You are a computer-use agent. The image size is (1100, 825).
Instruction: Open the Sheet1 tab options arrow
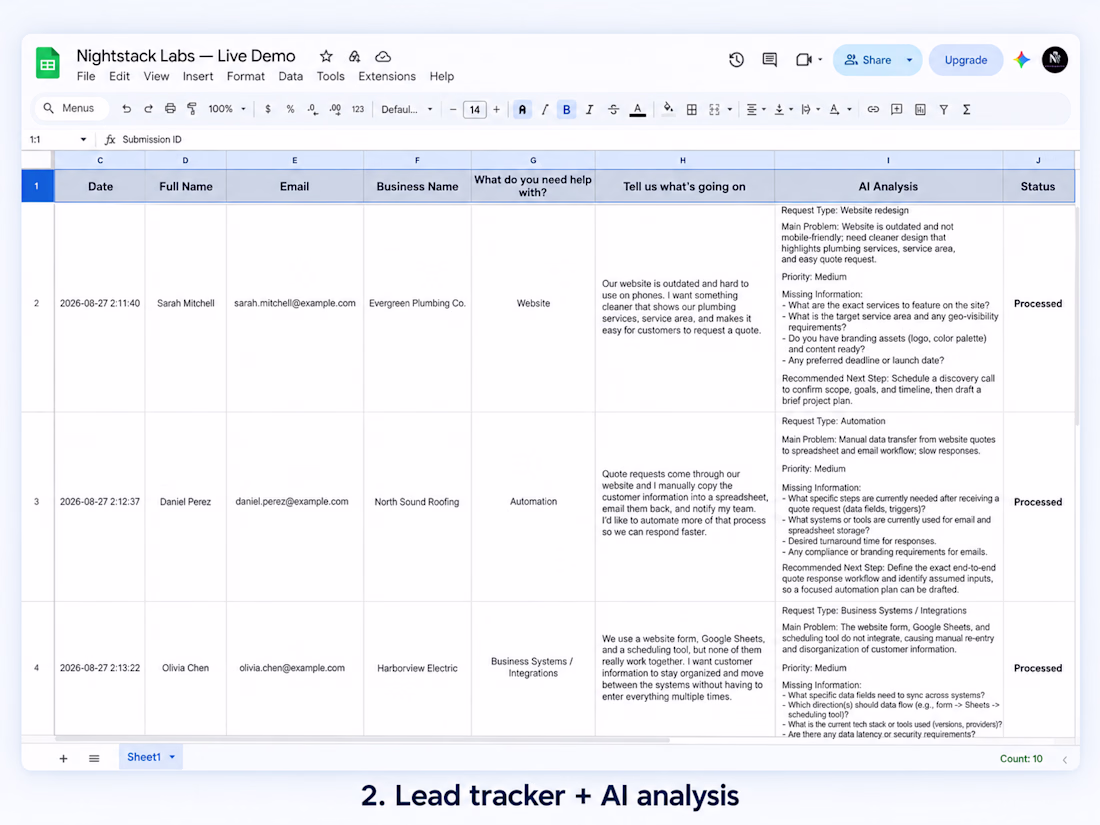click(x=173, y=757)
